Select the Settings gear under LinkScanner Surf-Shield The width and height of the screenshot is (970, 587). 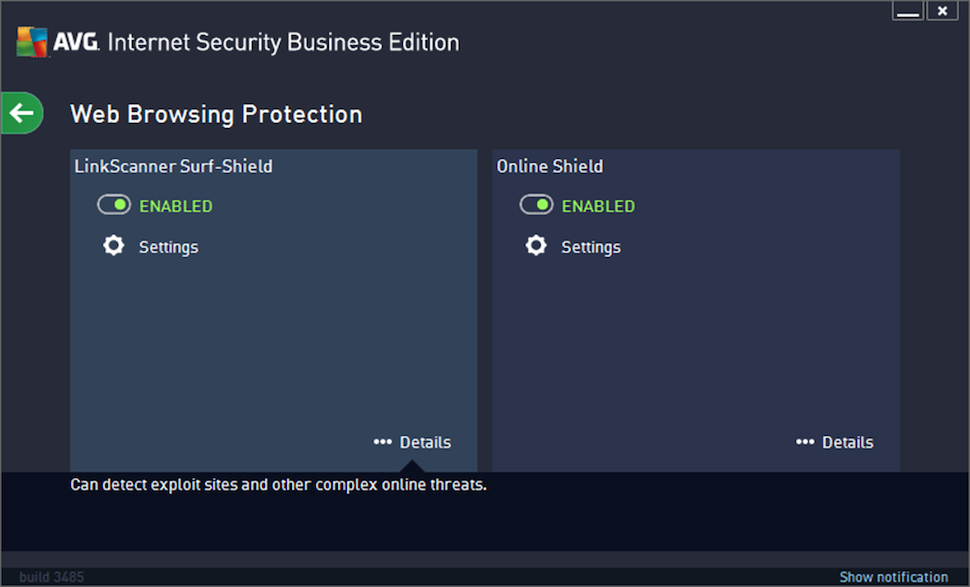point(114,246)
